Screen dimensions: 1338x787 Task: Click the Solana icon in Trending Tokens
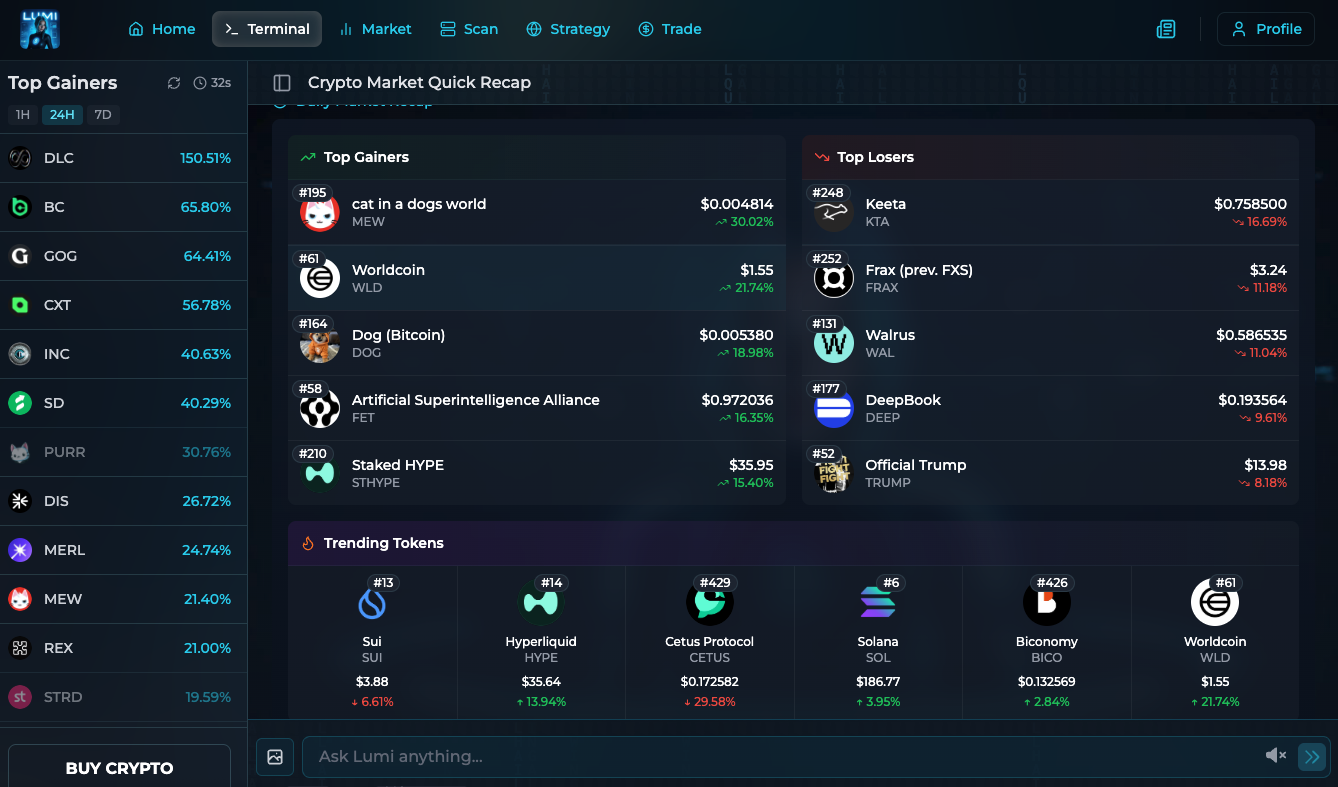[878, 602]
